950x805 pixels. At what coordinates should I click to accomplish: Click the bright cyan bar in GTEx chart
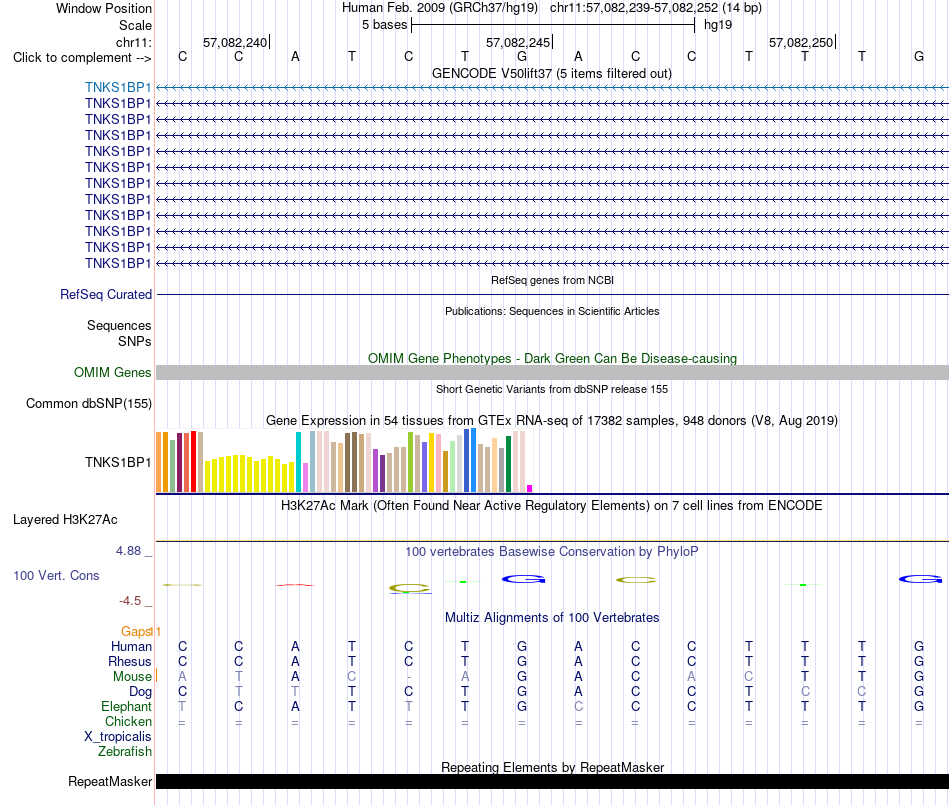[x=298, y=462]
